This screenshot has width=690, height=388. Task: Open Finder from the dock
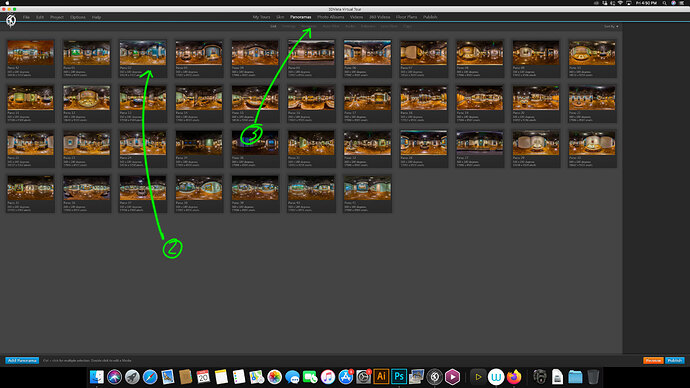point(96,377)
